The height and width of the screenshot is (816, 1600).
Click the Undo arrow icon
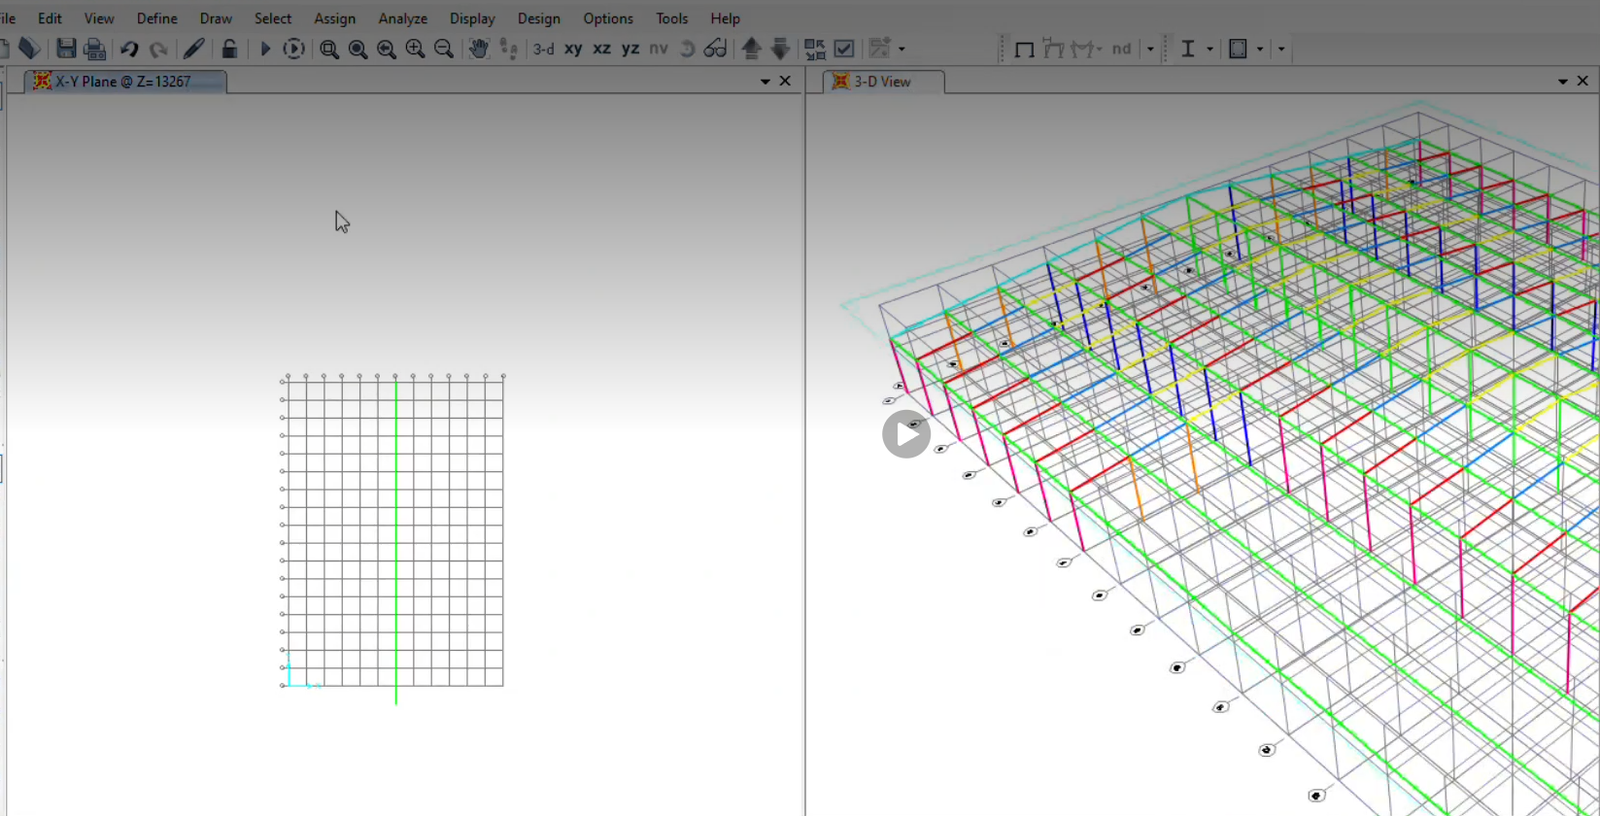(129, 48)
